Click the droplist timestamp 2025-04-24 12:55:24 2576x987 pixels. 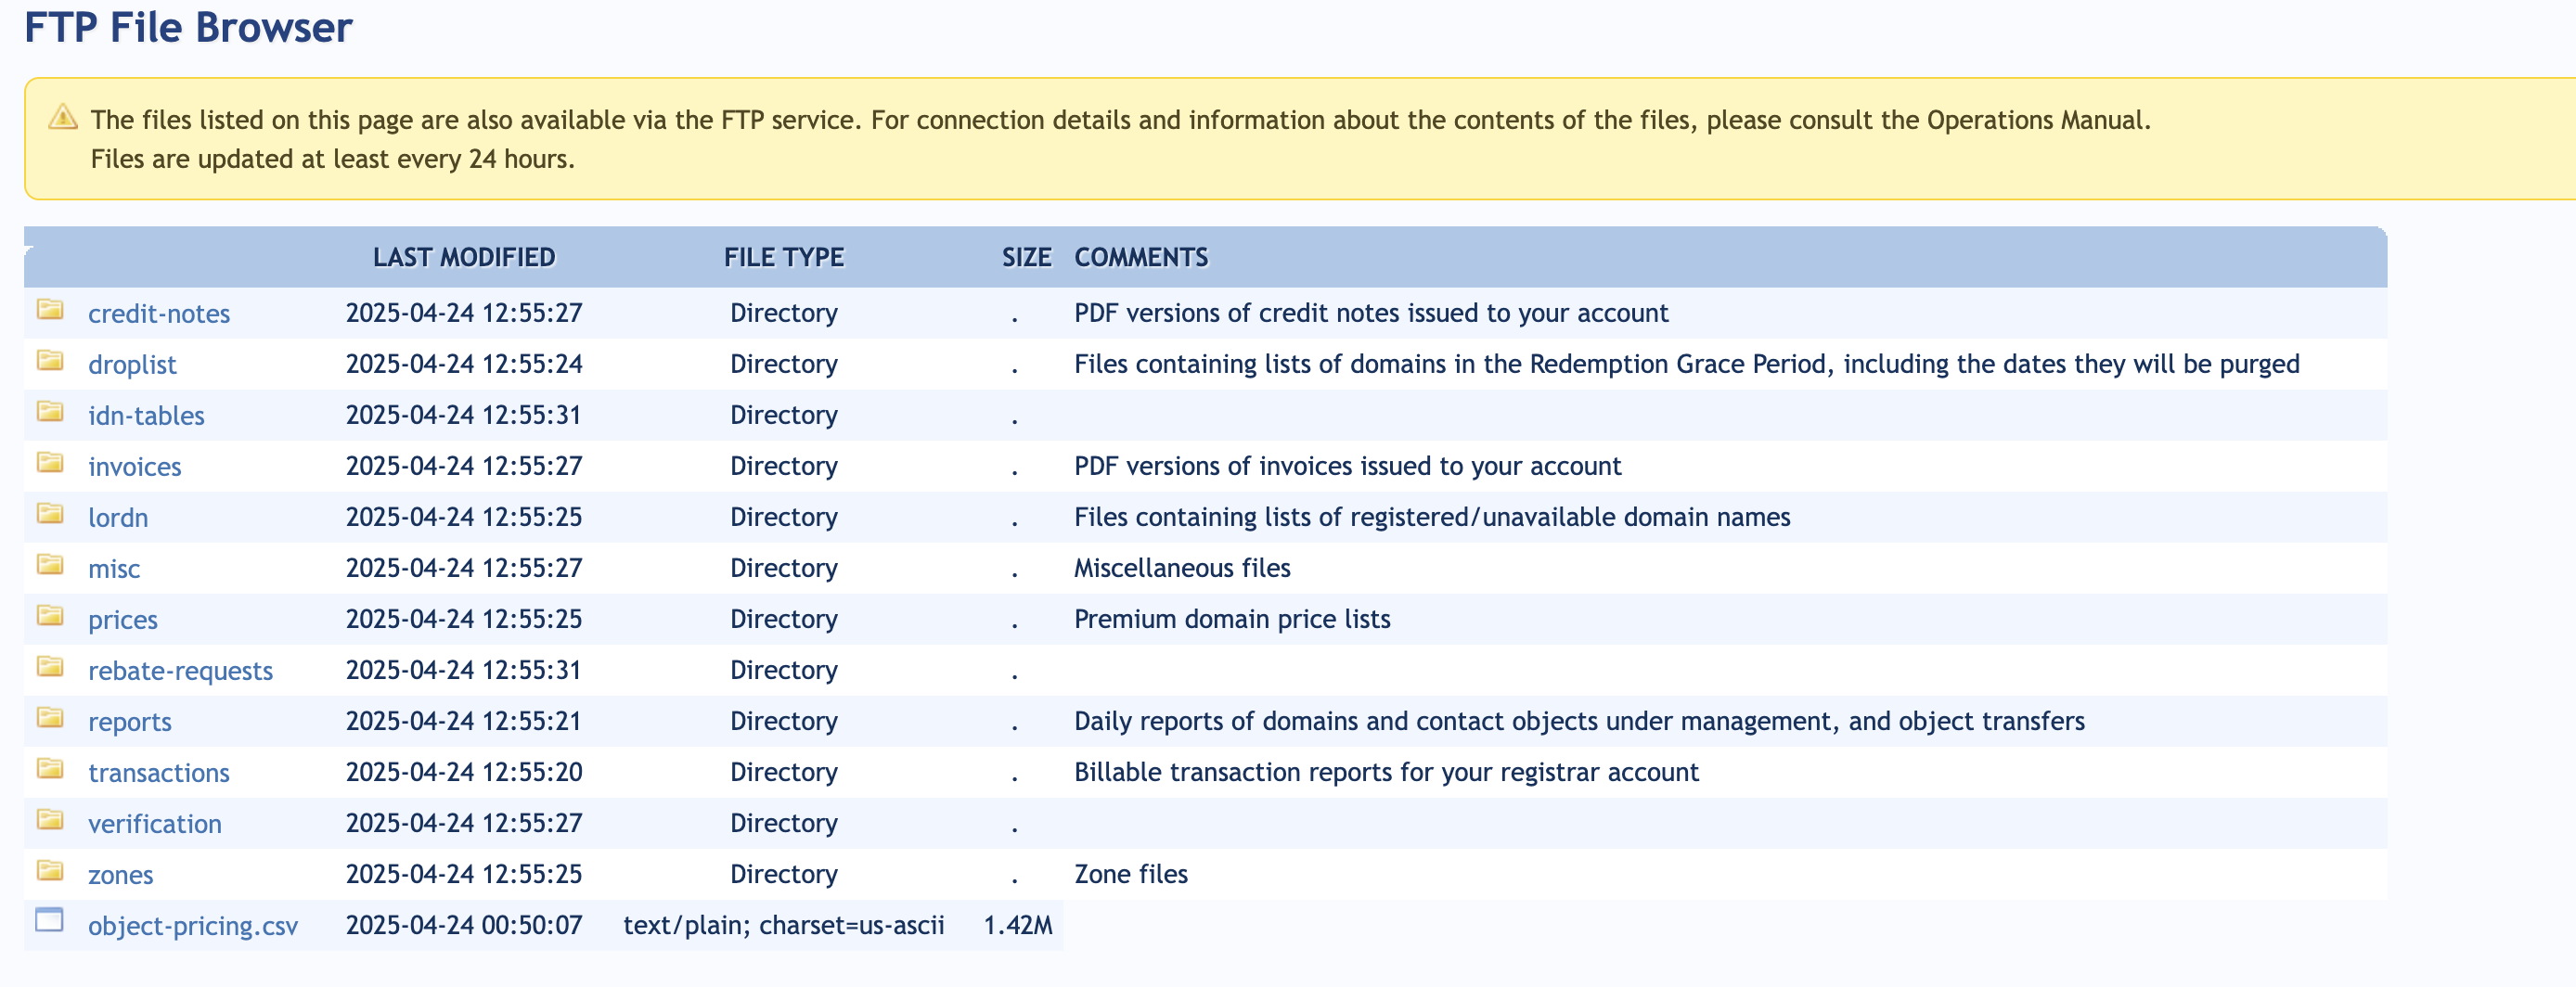pyautogui.click(x=464, y=364)
